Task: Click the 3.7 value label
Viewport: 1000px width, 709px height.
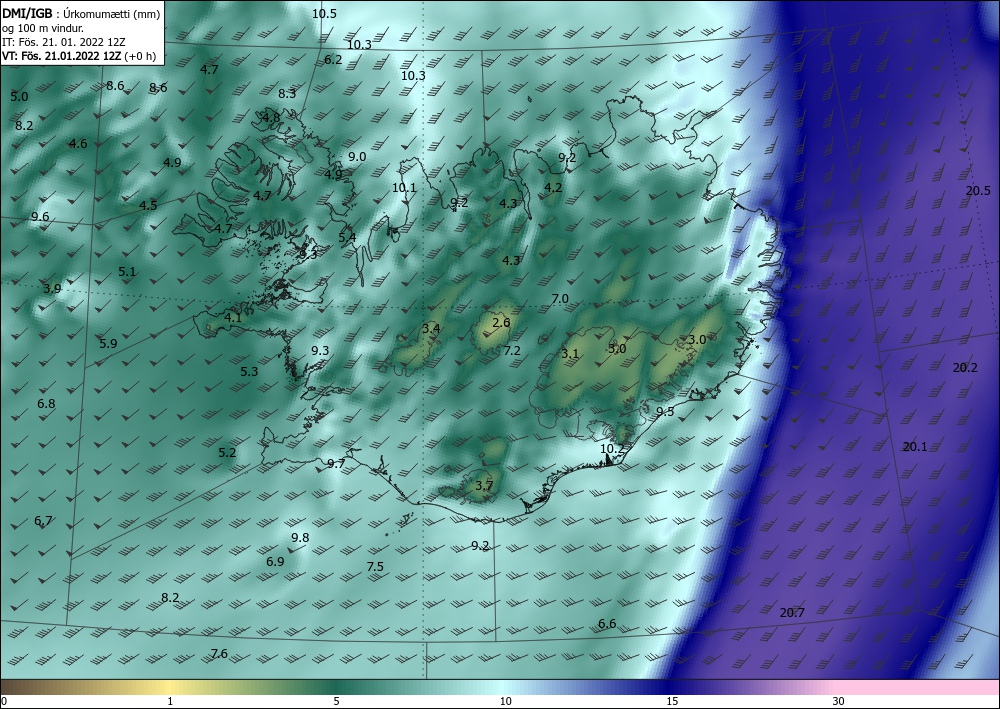Action: coord(484,486)
